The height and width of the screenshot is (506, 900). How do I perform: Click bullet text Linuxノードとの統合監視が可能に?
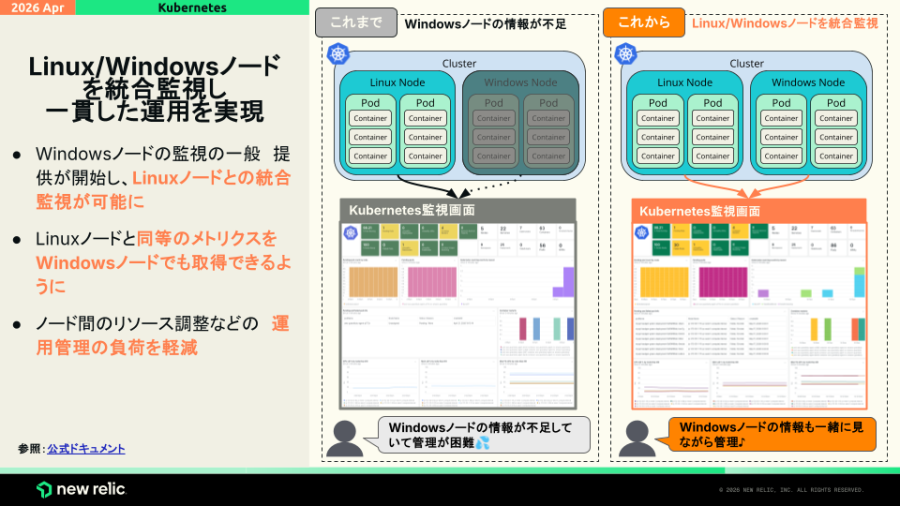tap(164, 190)
